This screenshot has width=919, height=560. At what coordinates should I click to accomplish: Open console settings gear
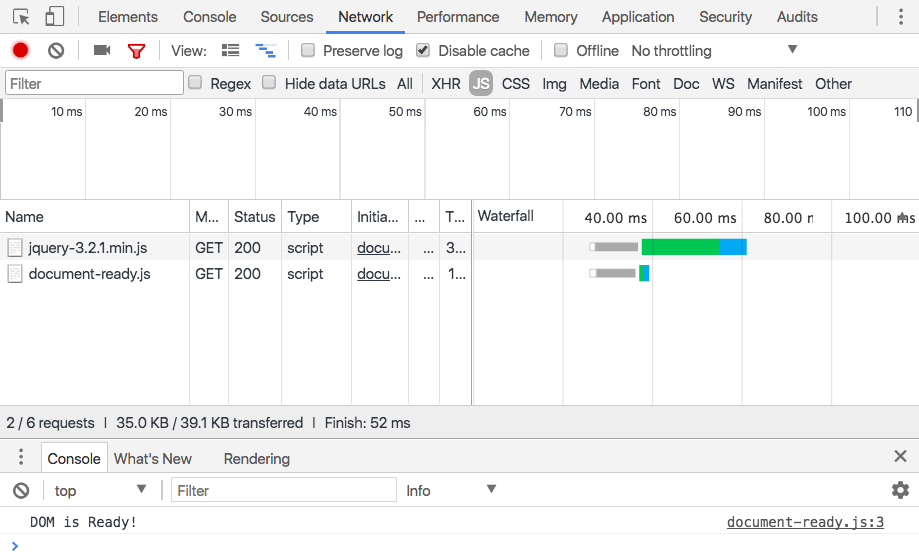coord(900,490)
